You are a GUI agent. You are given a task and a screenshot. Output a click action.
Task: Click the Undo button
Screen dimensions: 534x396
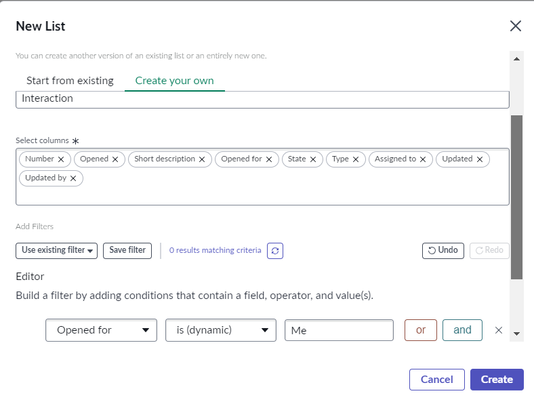coord(443,250)
